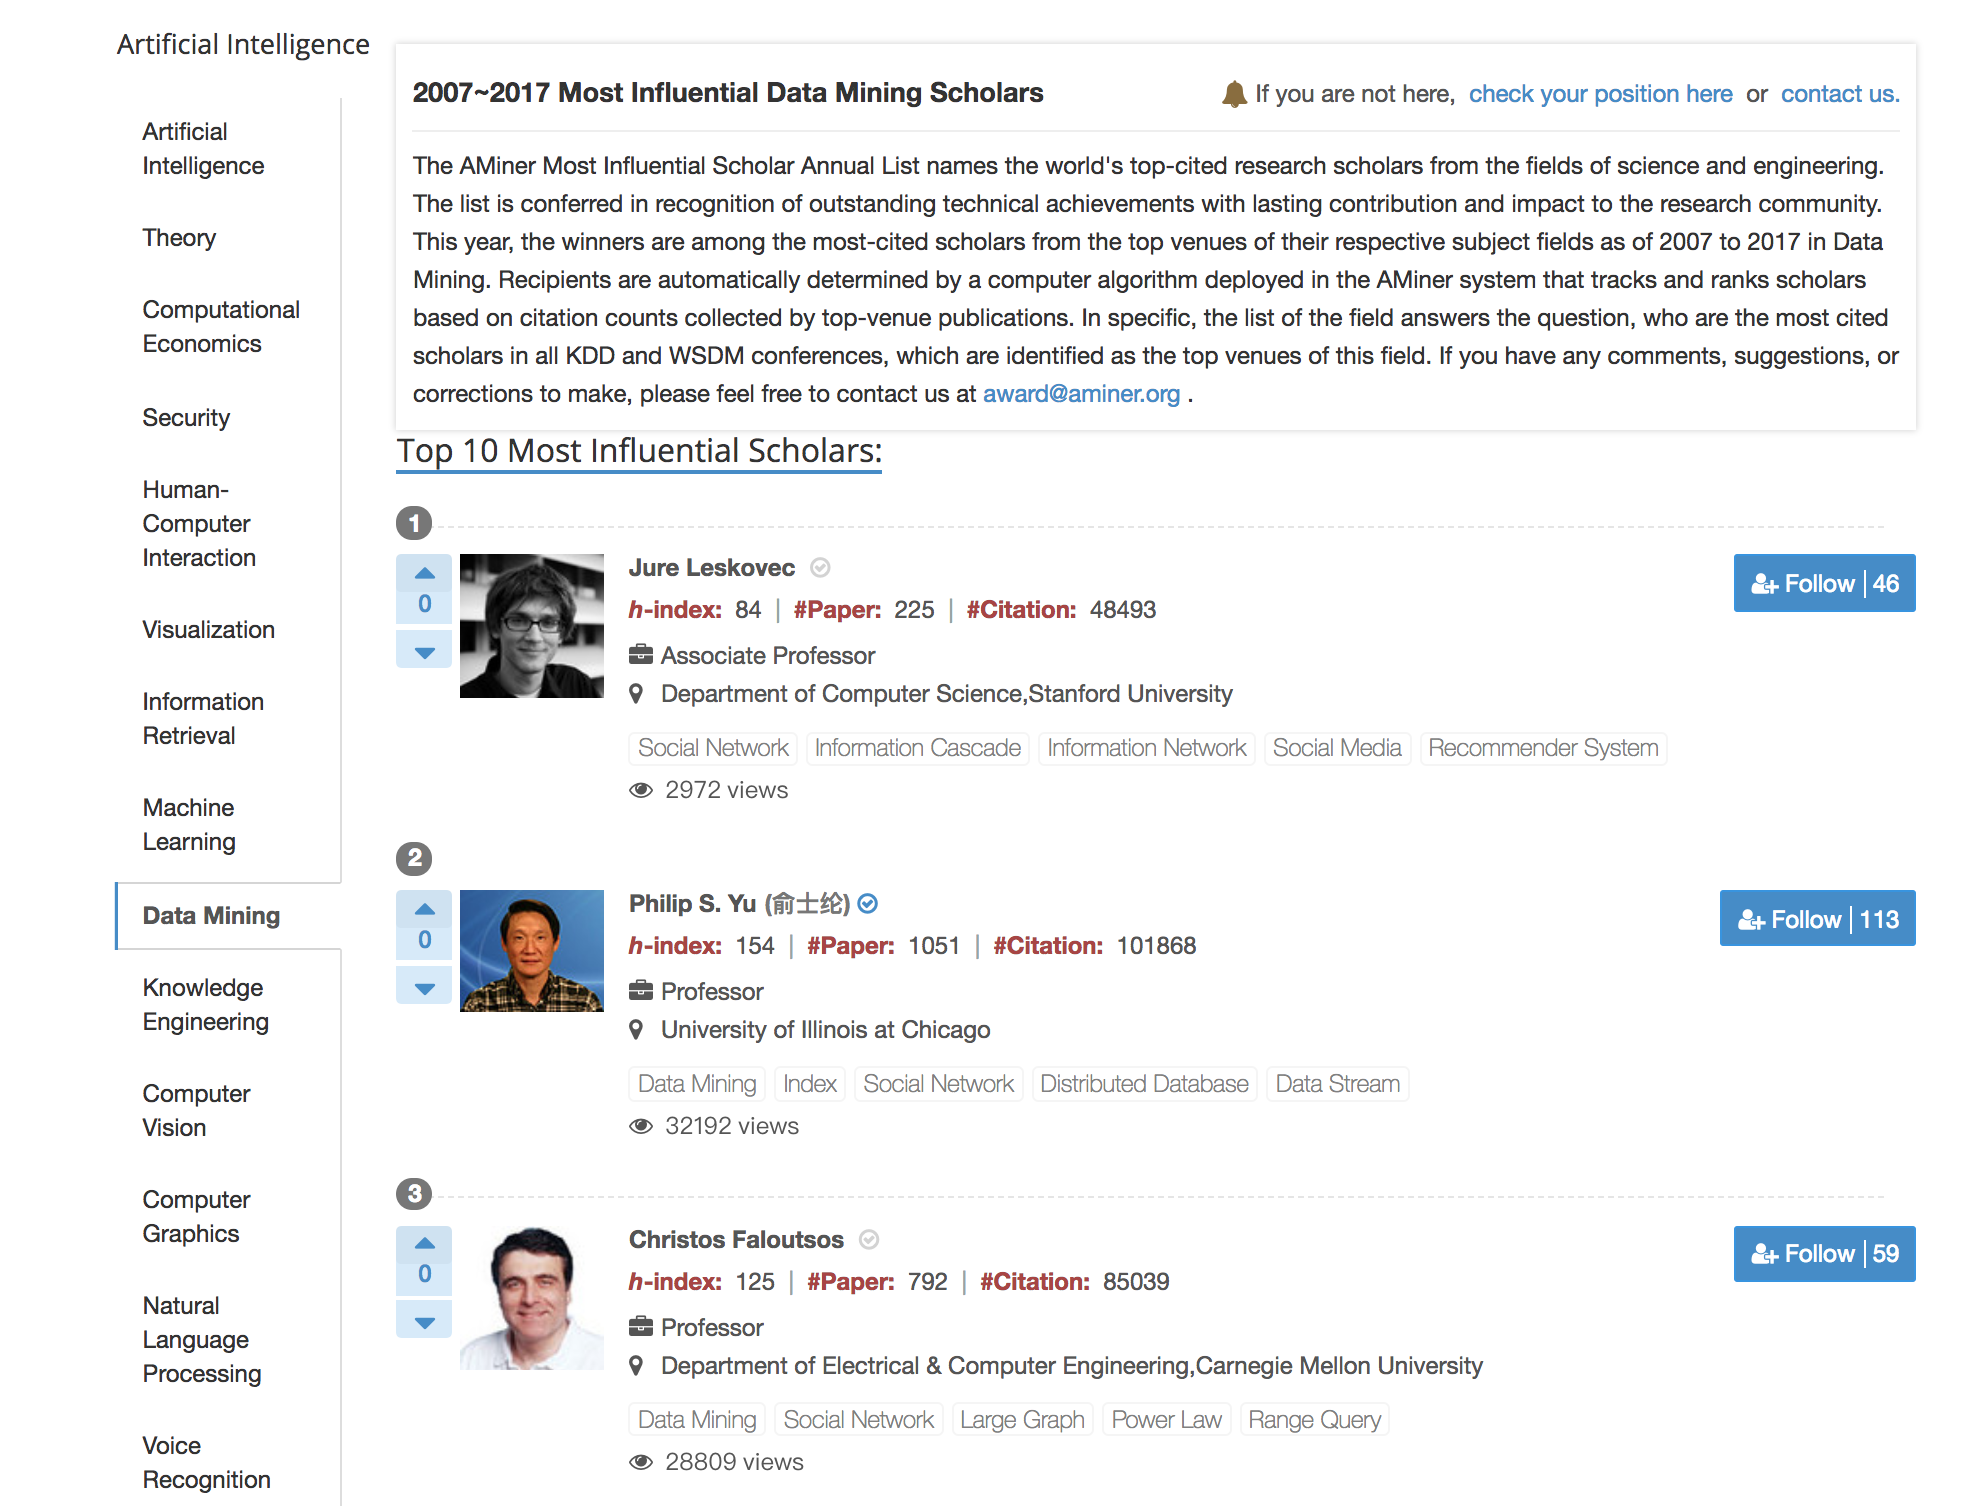Open the 'check your position here' link
The width and height of the screenshot is (1970, 1506).
[1600, 94]
